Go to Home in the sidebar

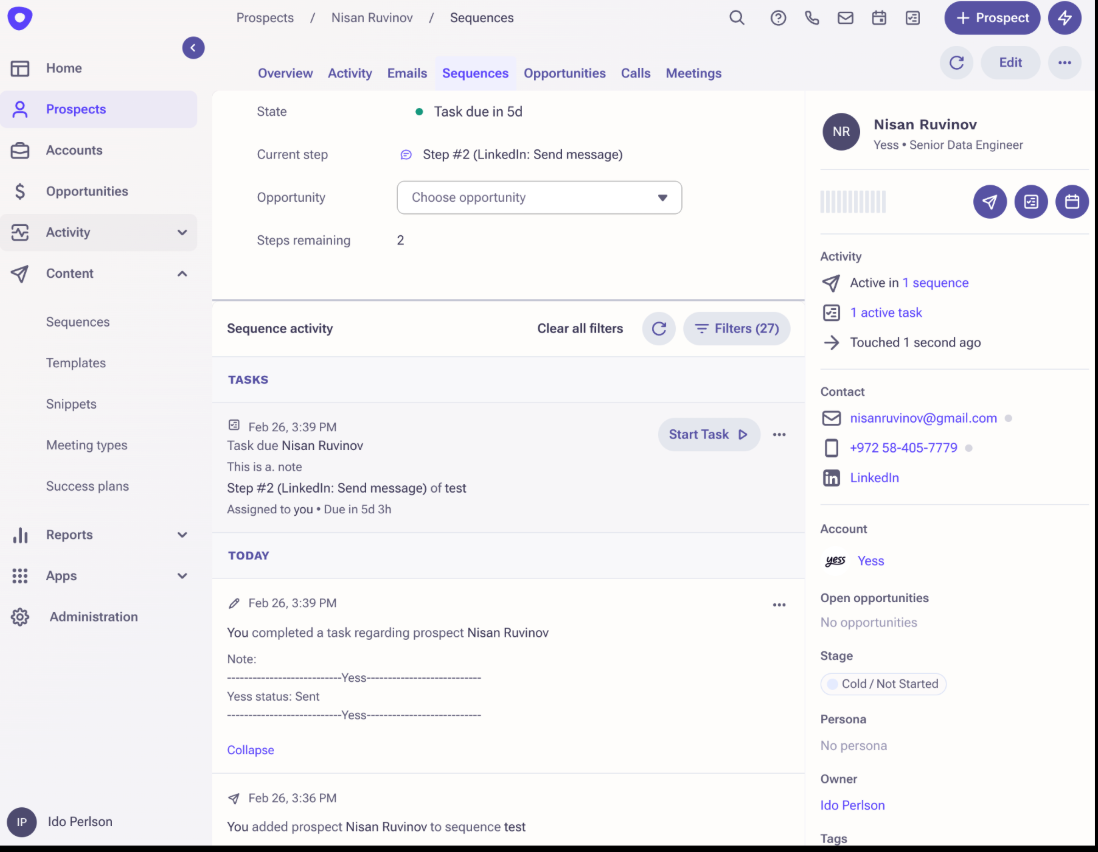99,68
